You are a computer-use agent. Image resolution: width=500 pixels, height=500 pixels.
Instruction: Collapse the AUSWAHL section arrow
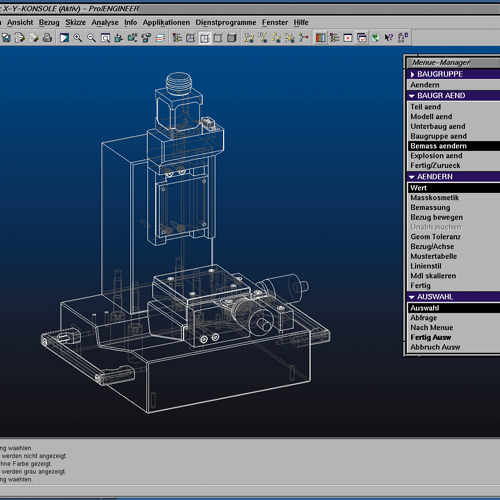click(412, 297)
